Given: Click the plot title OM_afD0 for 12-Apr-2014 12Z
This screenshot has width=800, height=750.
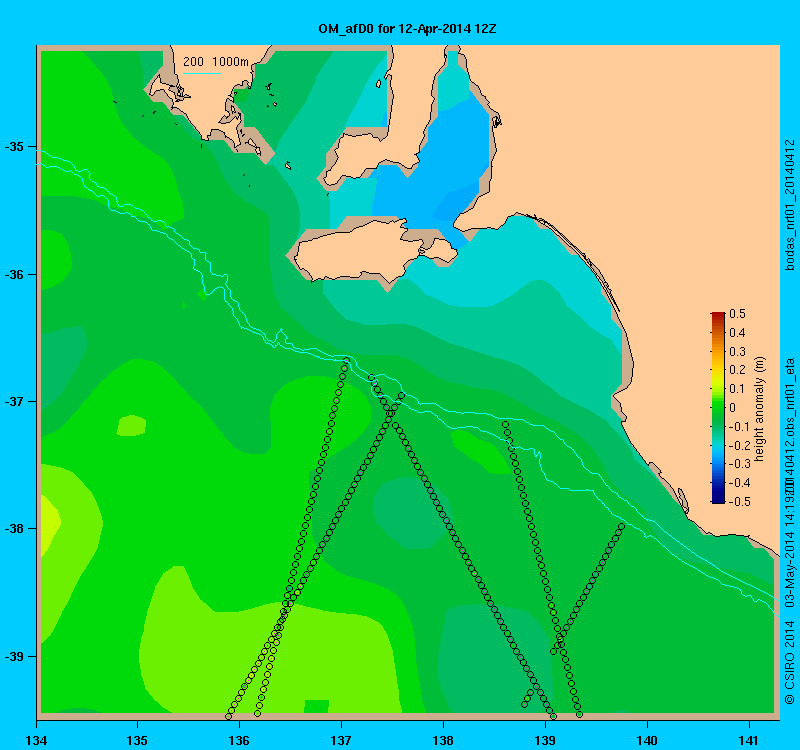Looking at the screenshot, I should click(x=407, y=29).
